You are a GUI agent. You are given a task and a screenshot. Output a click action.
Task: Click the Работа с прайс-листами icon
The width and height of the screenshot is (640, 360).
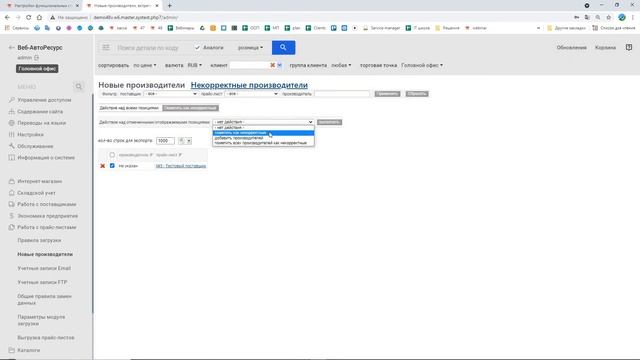tap(11, 227)
